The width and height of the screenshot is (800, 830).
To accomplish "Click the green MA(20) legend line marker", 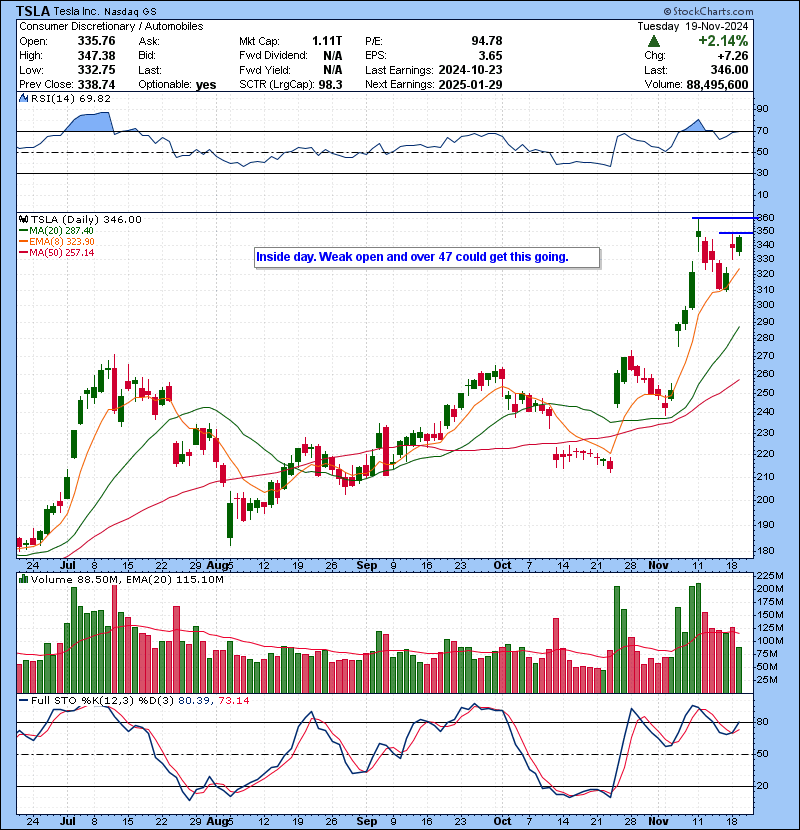I will pyautogui.click(x=23, y=231).
